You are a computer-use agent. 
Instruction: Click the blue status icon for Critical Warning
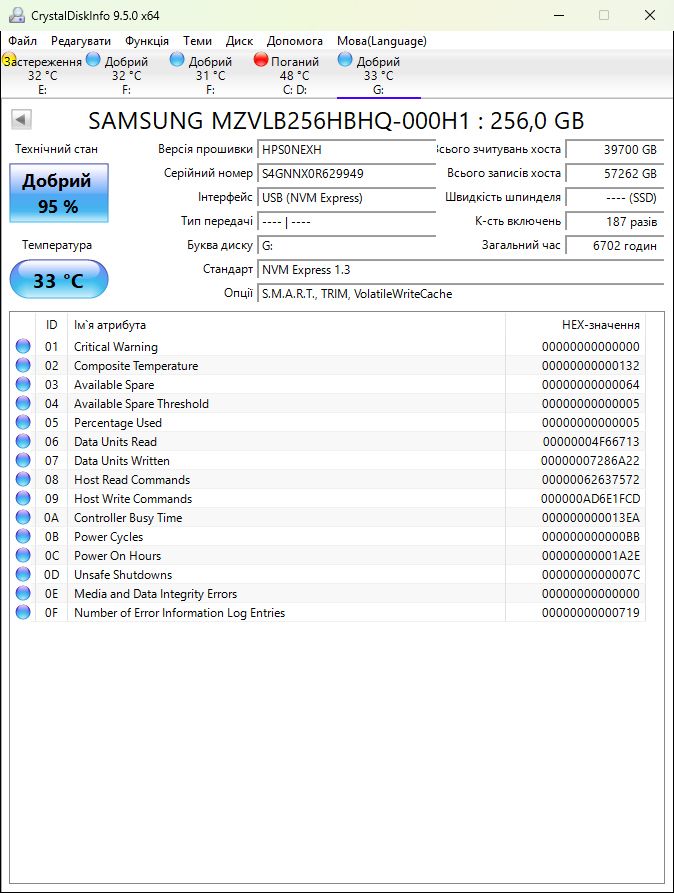pos(23,346)
